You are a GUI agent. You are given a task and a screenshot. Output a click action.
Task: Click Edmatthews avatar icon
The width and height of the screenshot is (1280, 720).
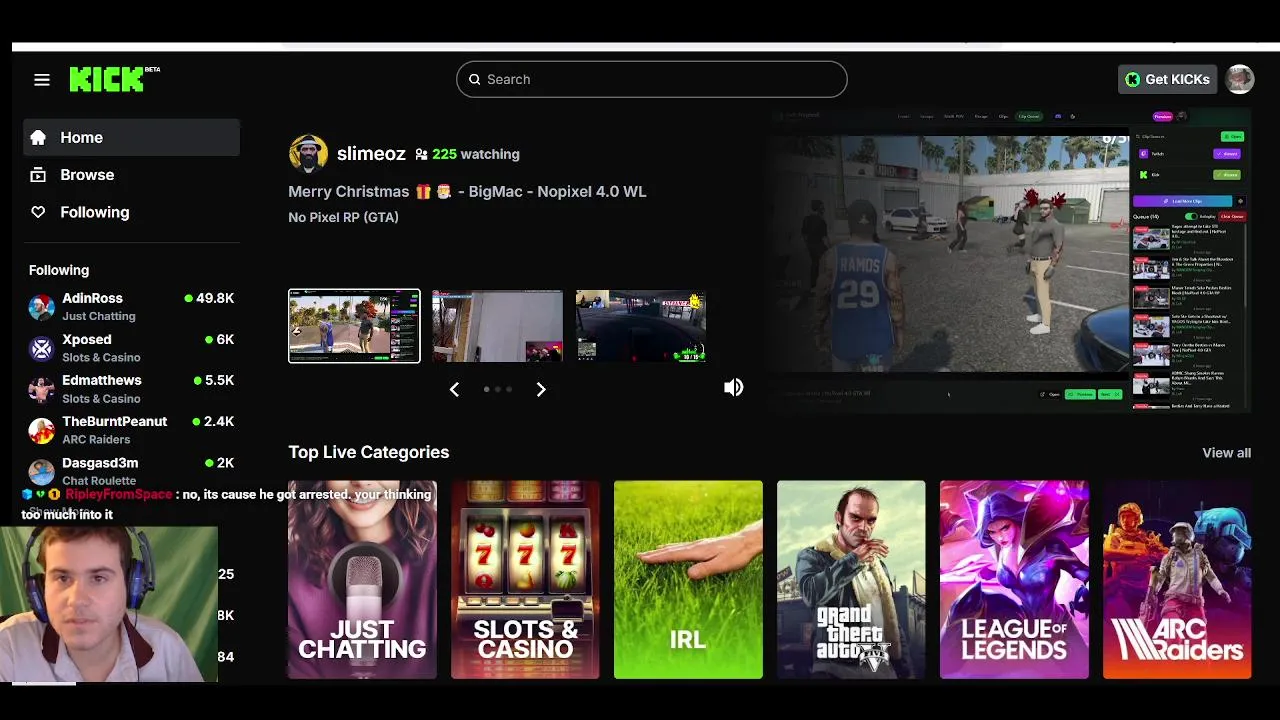(41, 389)
